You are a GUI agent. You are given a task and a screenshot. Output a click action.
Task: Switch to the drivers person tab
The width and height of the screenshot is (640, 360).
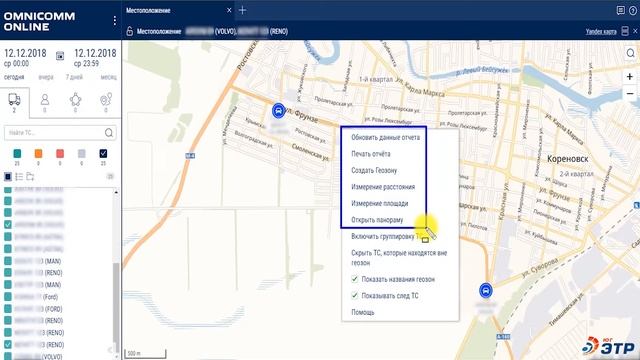coord(45,102)
